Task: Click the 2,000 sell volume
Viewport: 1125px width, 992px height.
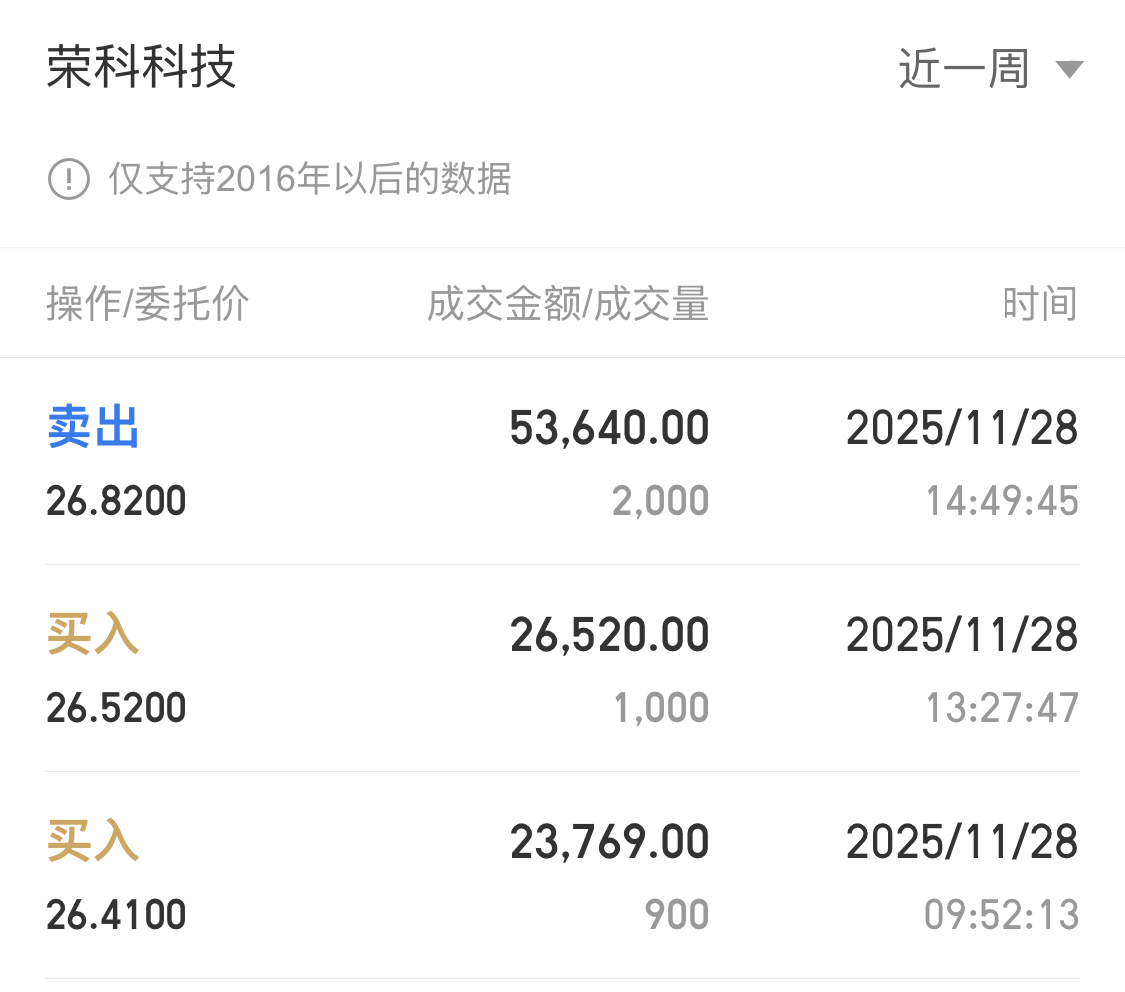Action: click(x=660, y=501)
